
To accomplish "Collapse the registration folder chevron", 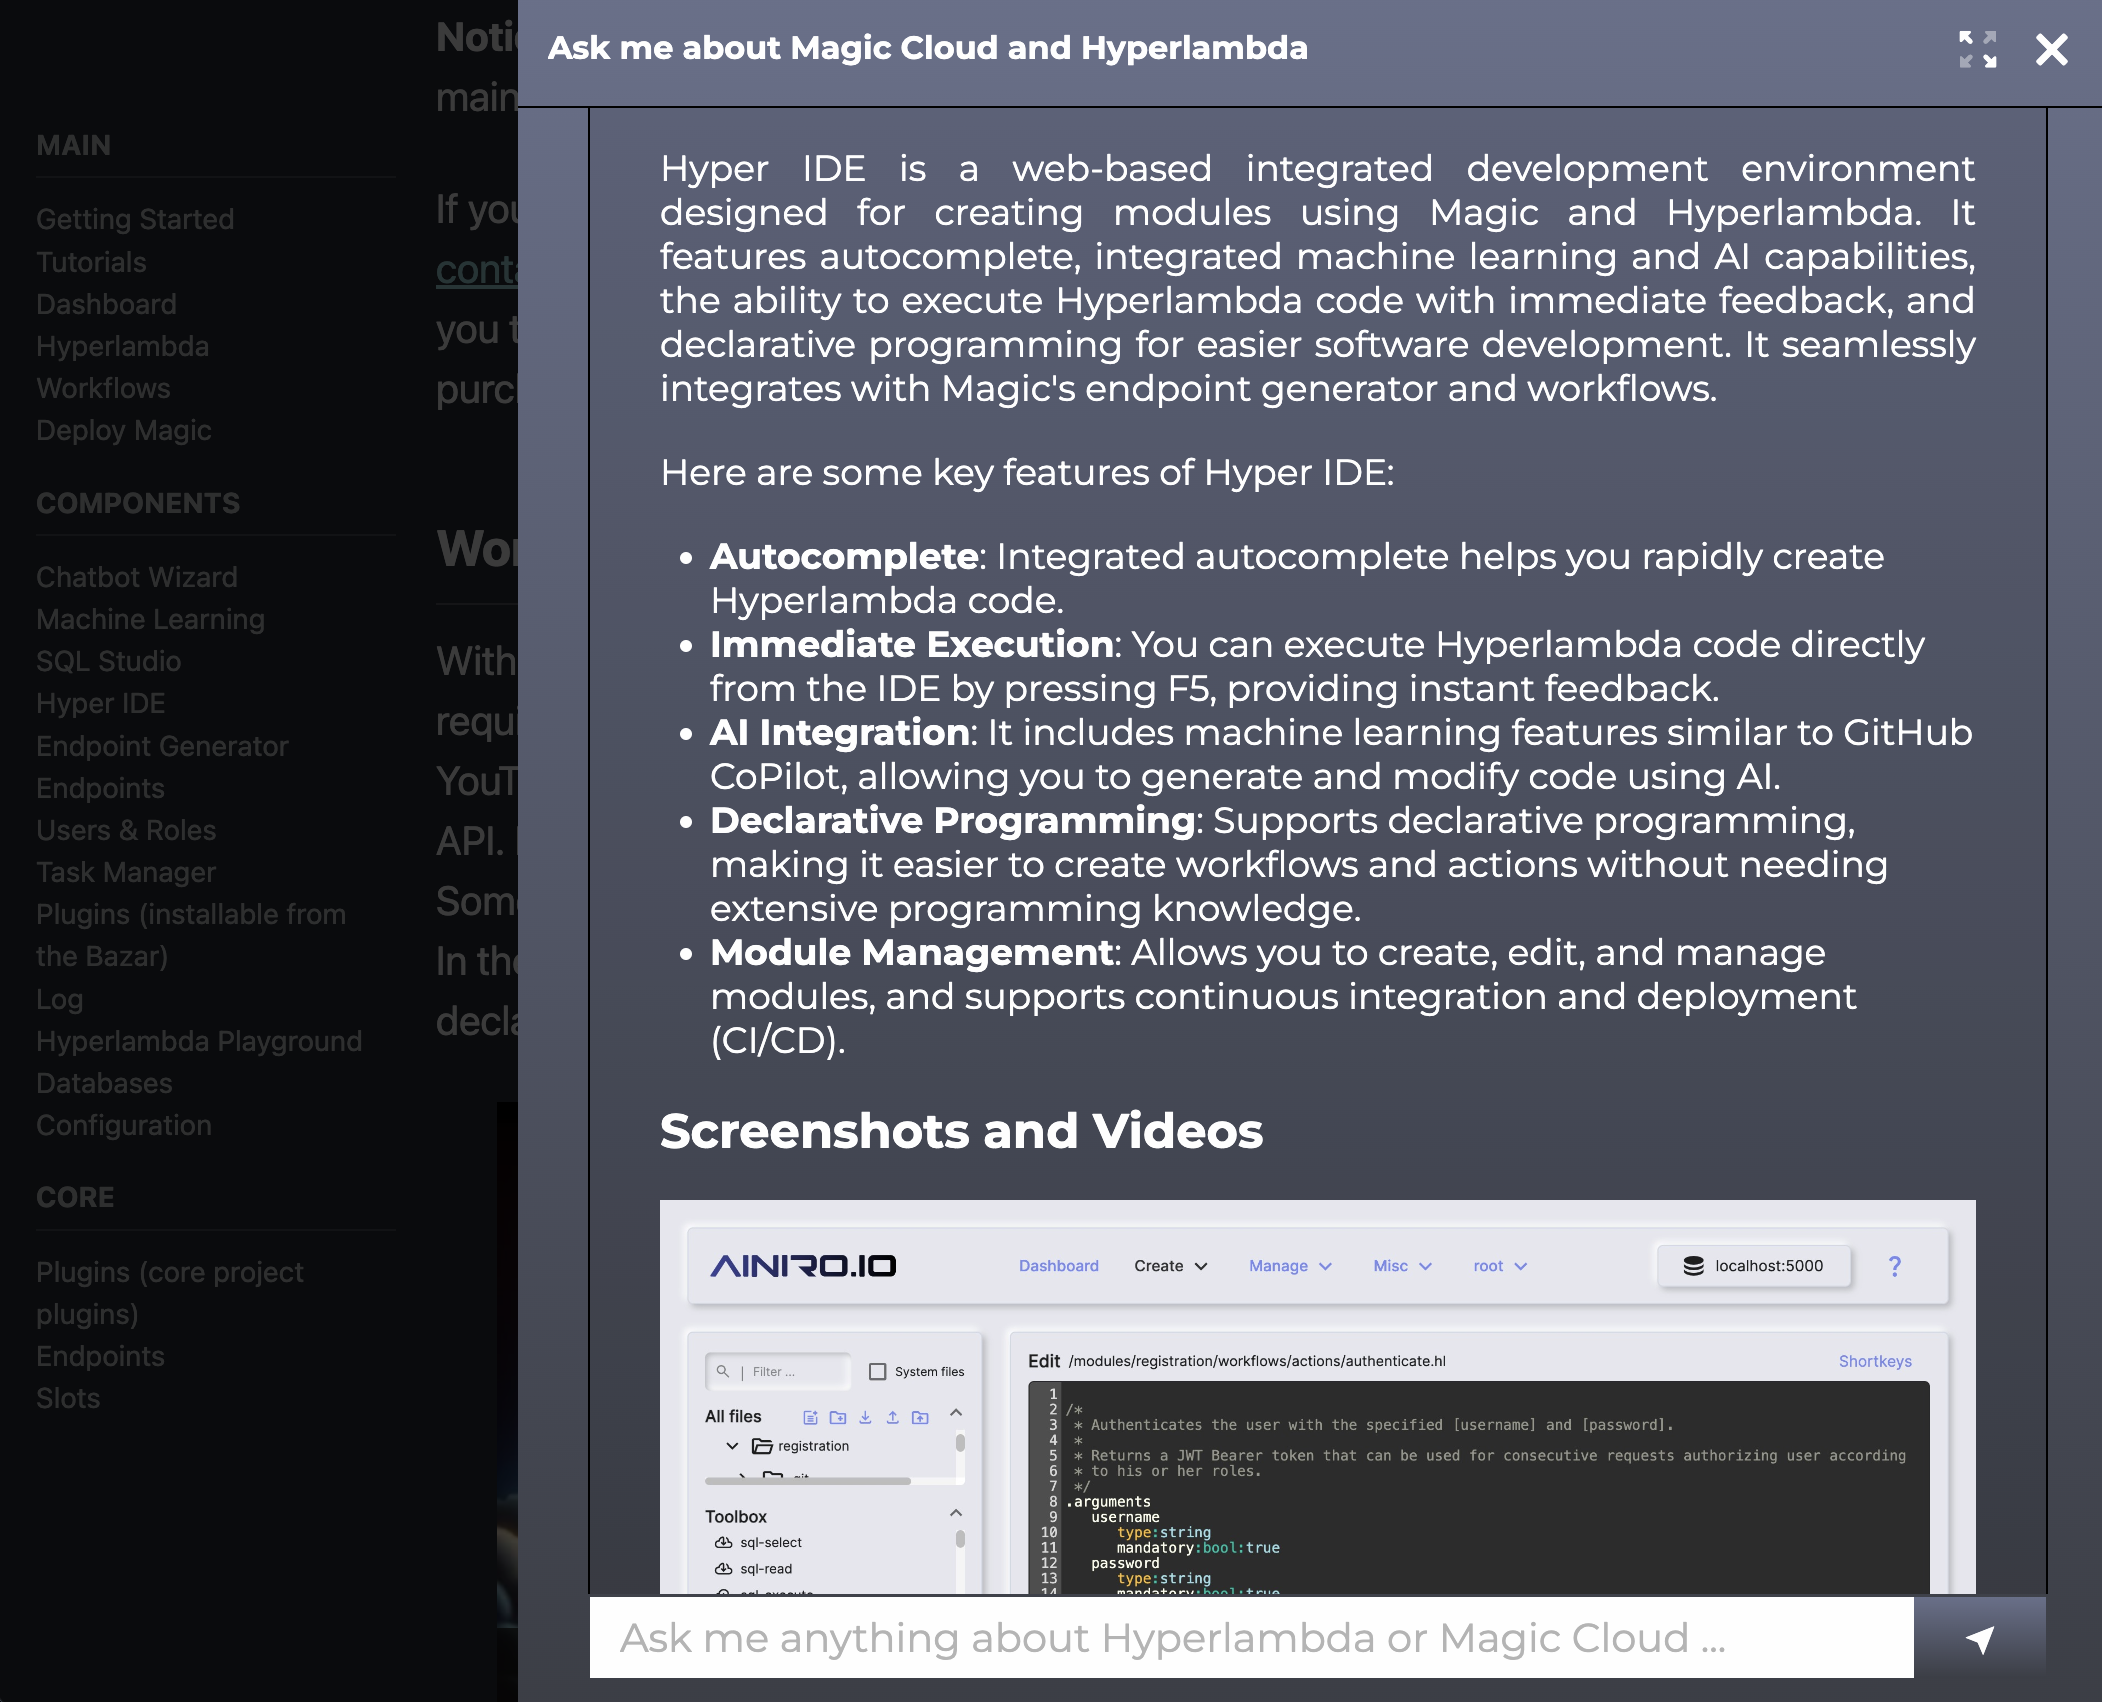I will (732, 1446).
